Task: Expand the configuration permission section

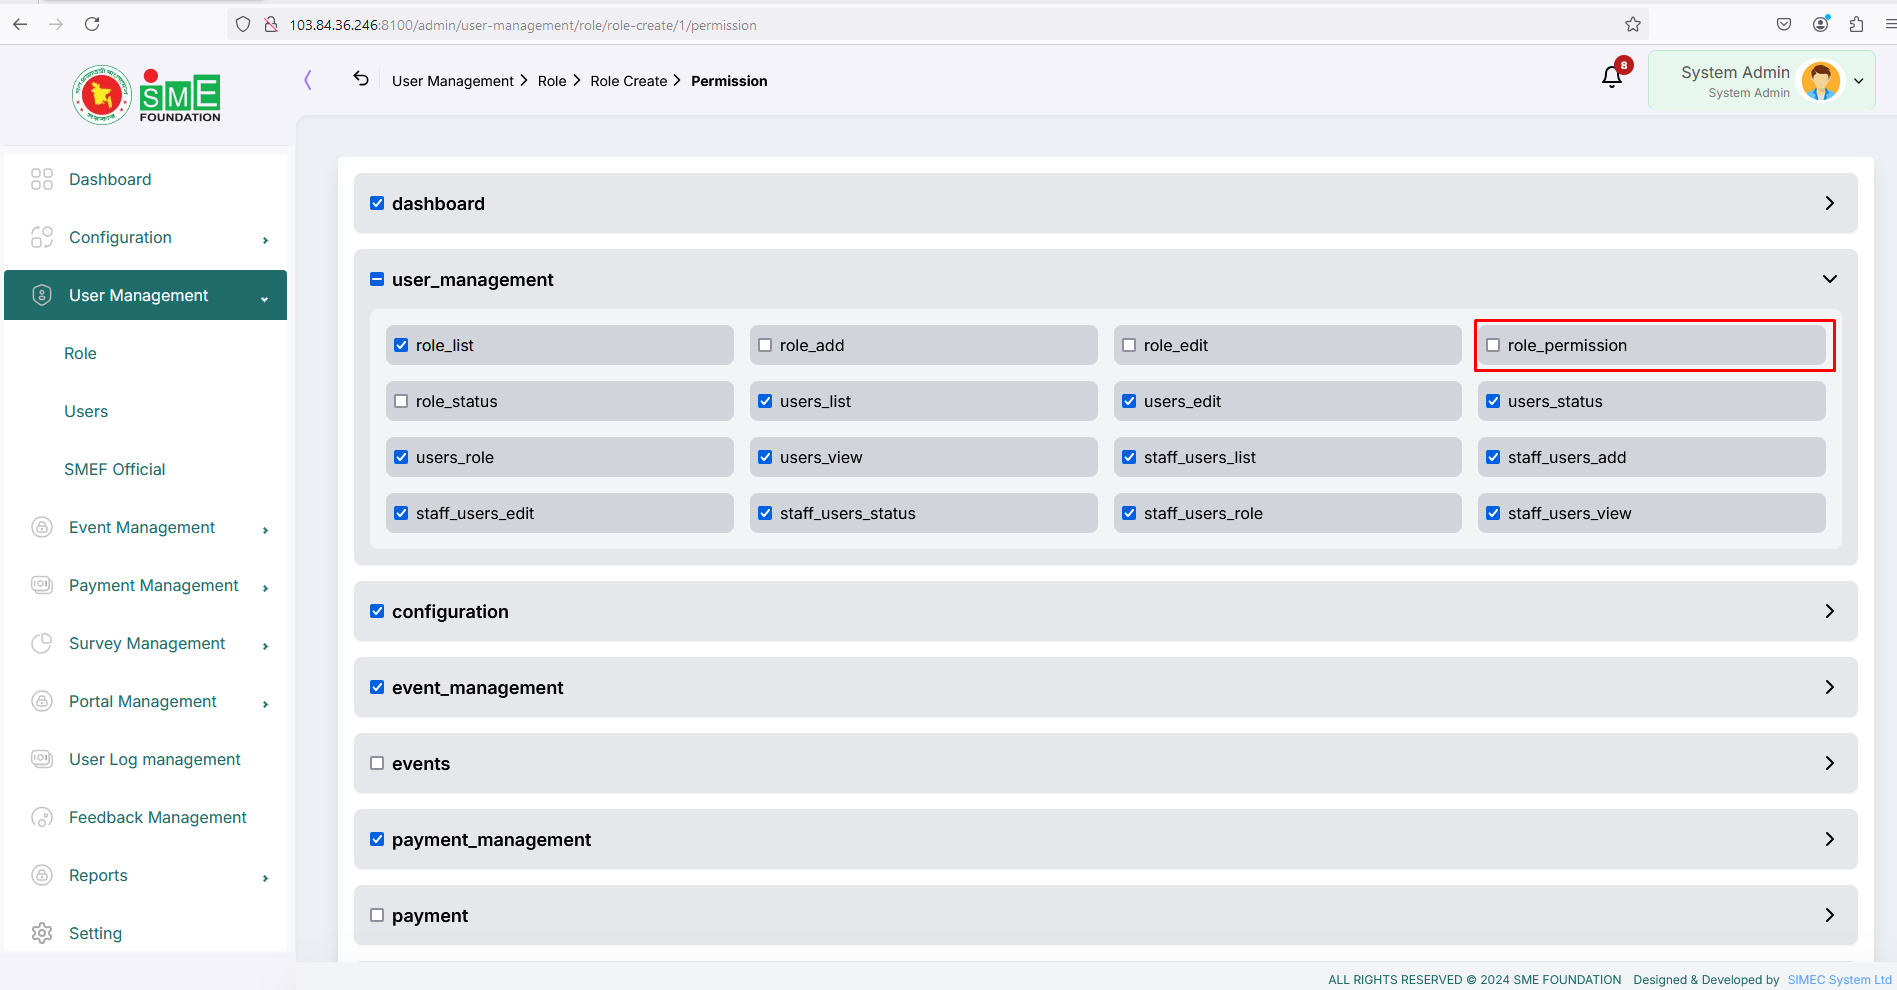Action: (1829, 611)
